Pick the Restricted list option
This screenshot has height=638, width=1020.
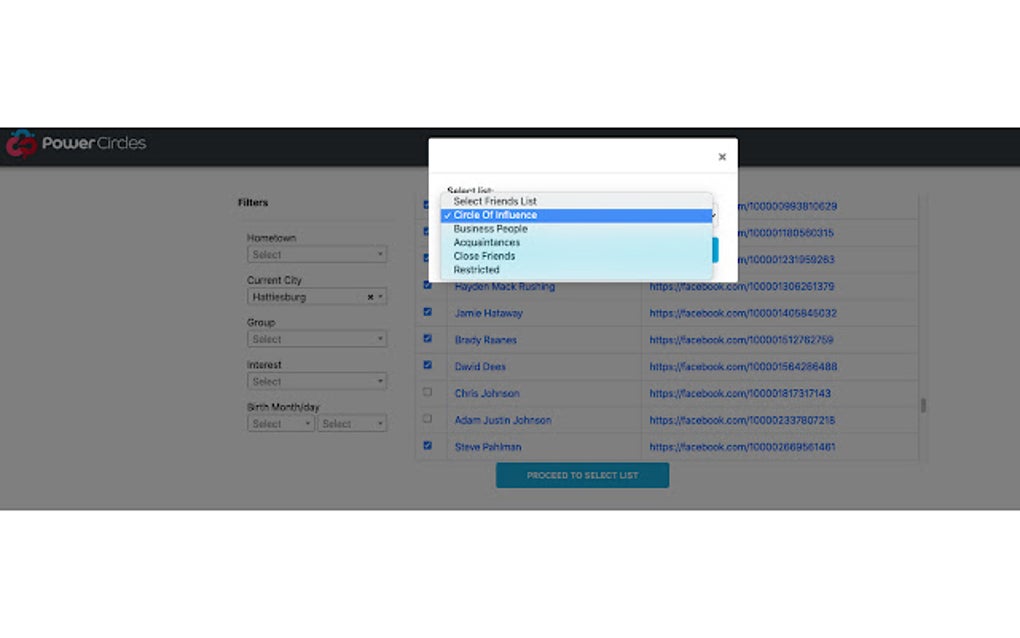[x=576, y=270]
